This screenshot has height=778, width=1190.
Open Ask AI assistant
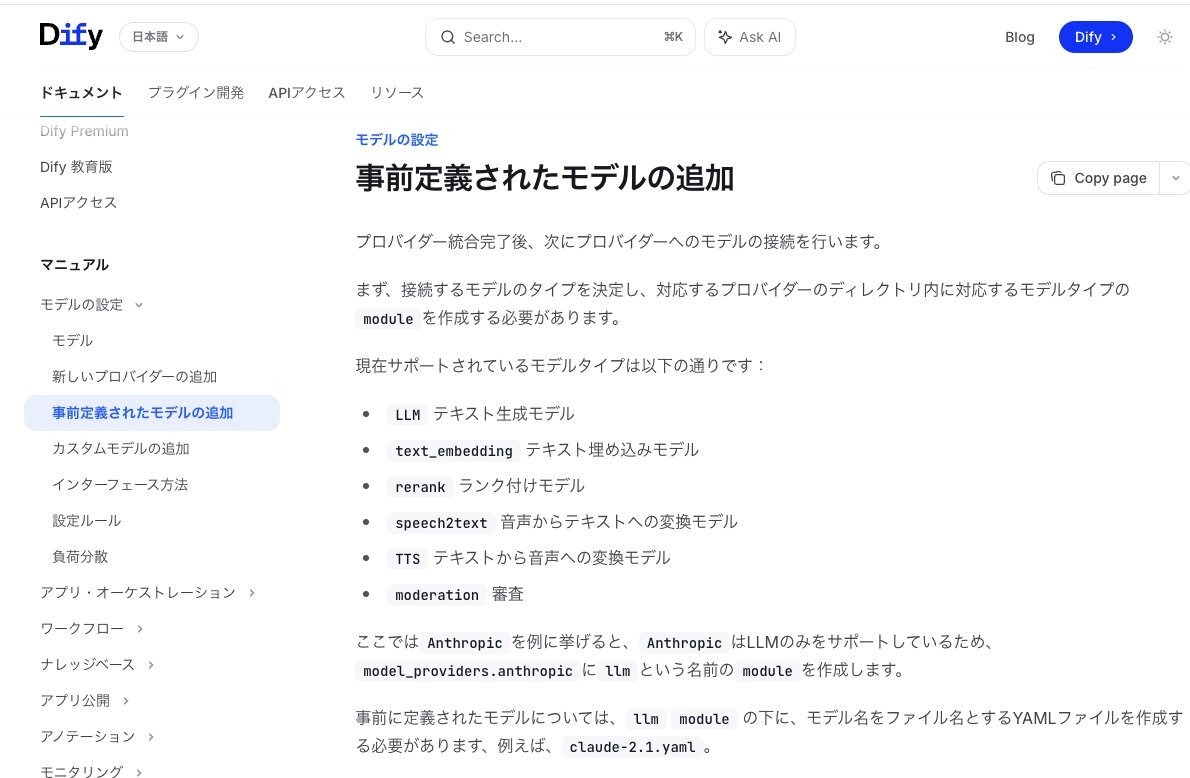(x=750, y=37)
